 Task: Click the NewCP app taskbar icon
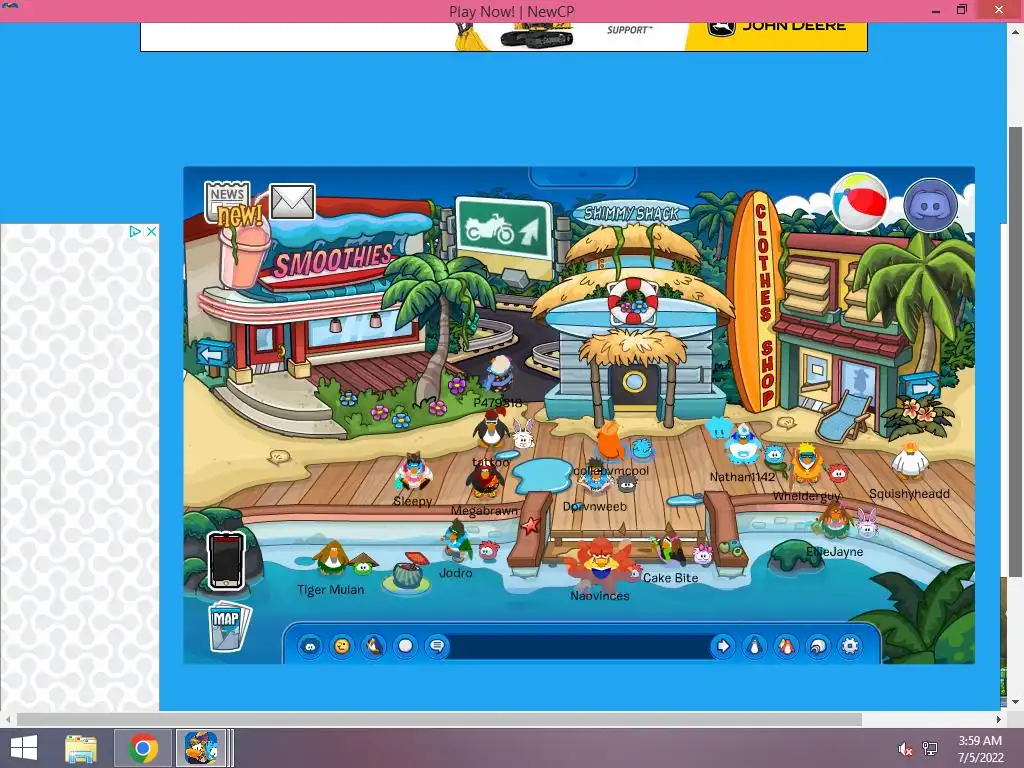(x=201, y=748)
